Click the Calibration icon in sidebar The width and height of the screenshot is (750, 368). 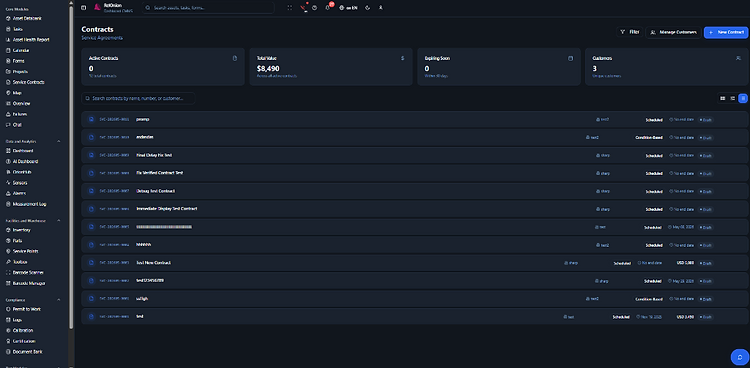[x=8, y=331]
